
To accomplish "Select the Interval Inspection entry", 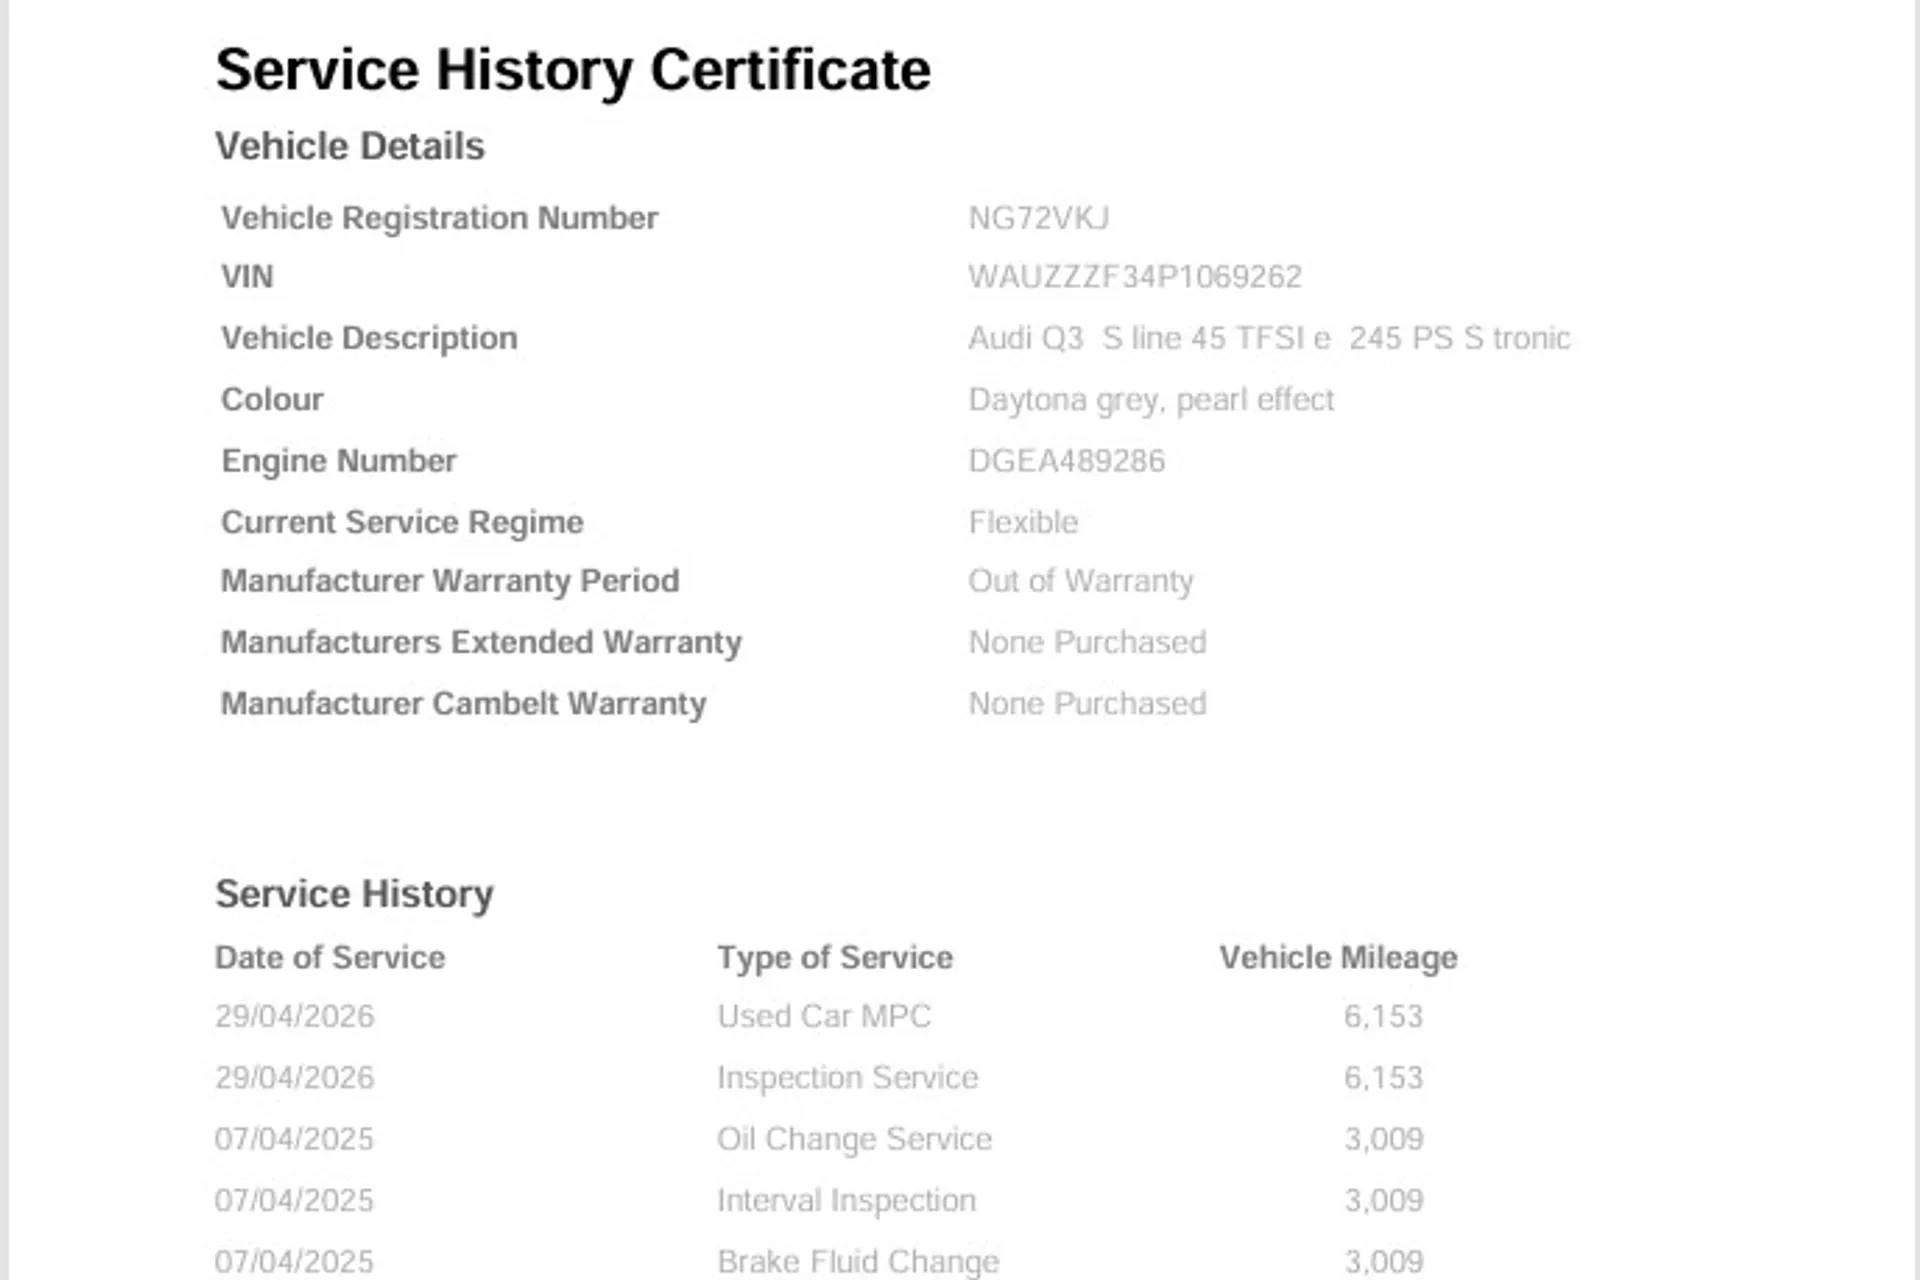I will click(x=846, y=1200).
